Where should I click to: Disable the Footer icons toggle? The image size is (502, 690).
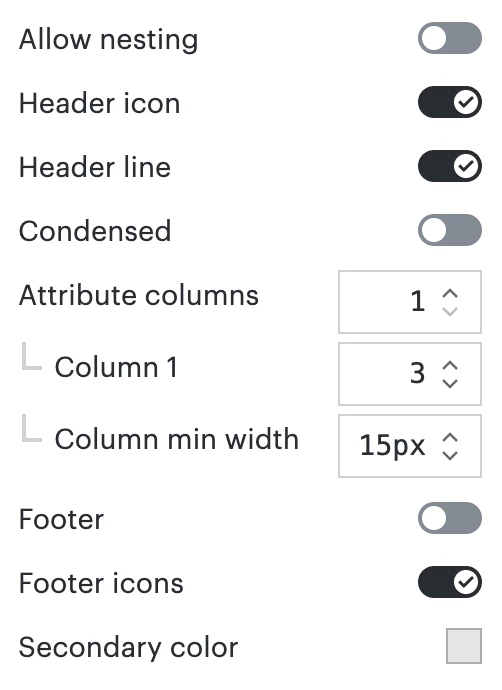(450, 582)
